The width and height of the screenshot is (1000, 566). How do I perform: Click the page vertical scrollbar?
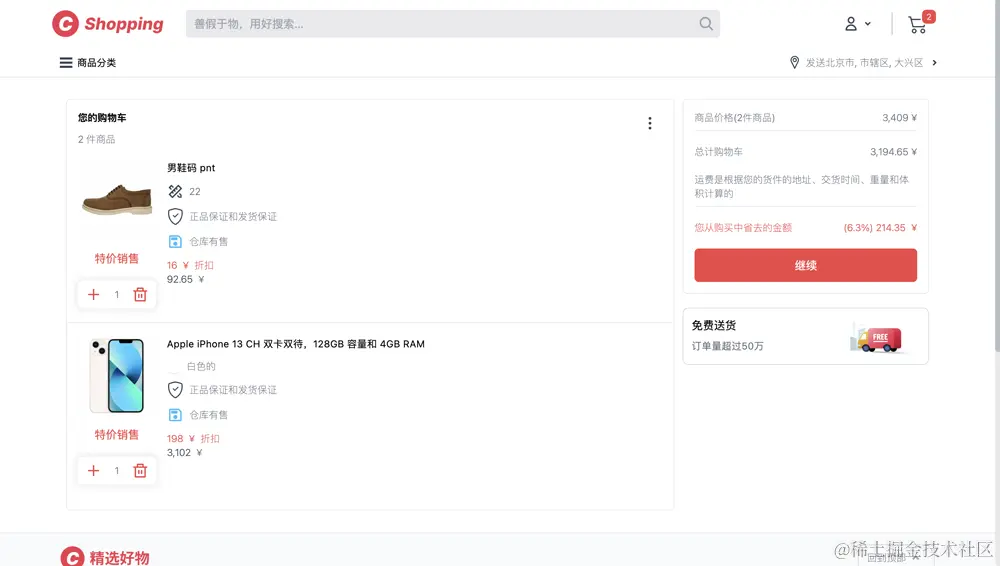(x=997, y=175)
